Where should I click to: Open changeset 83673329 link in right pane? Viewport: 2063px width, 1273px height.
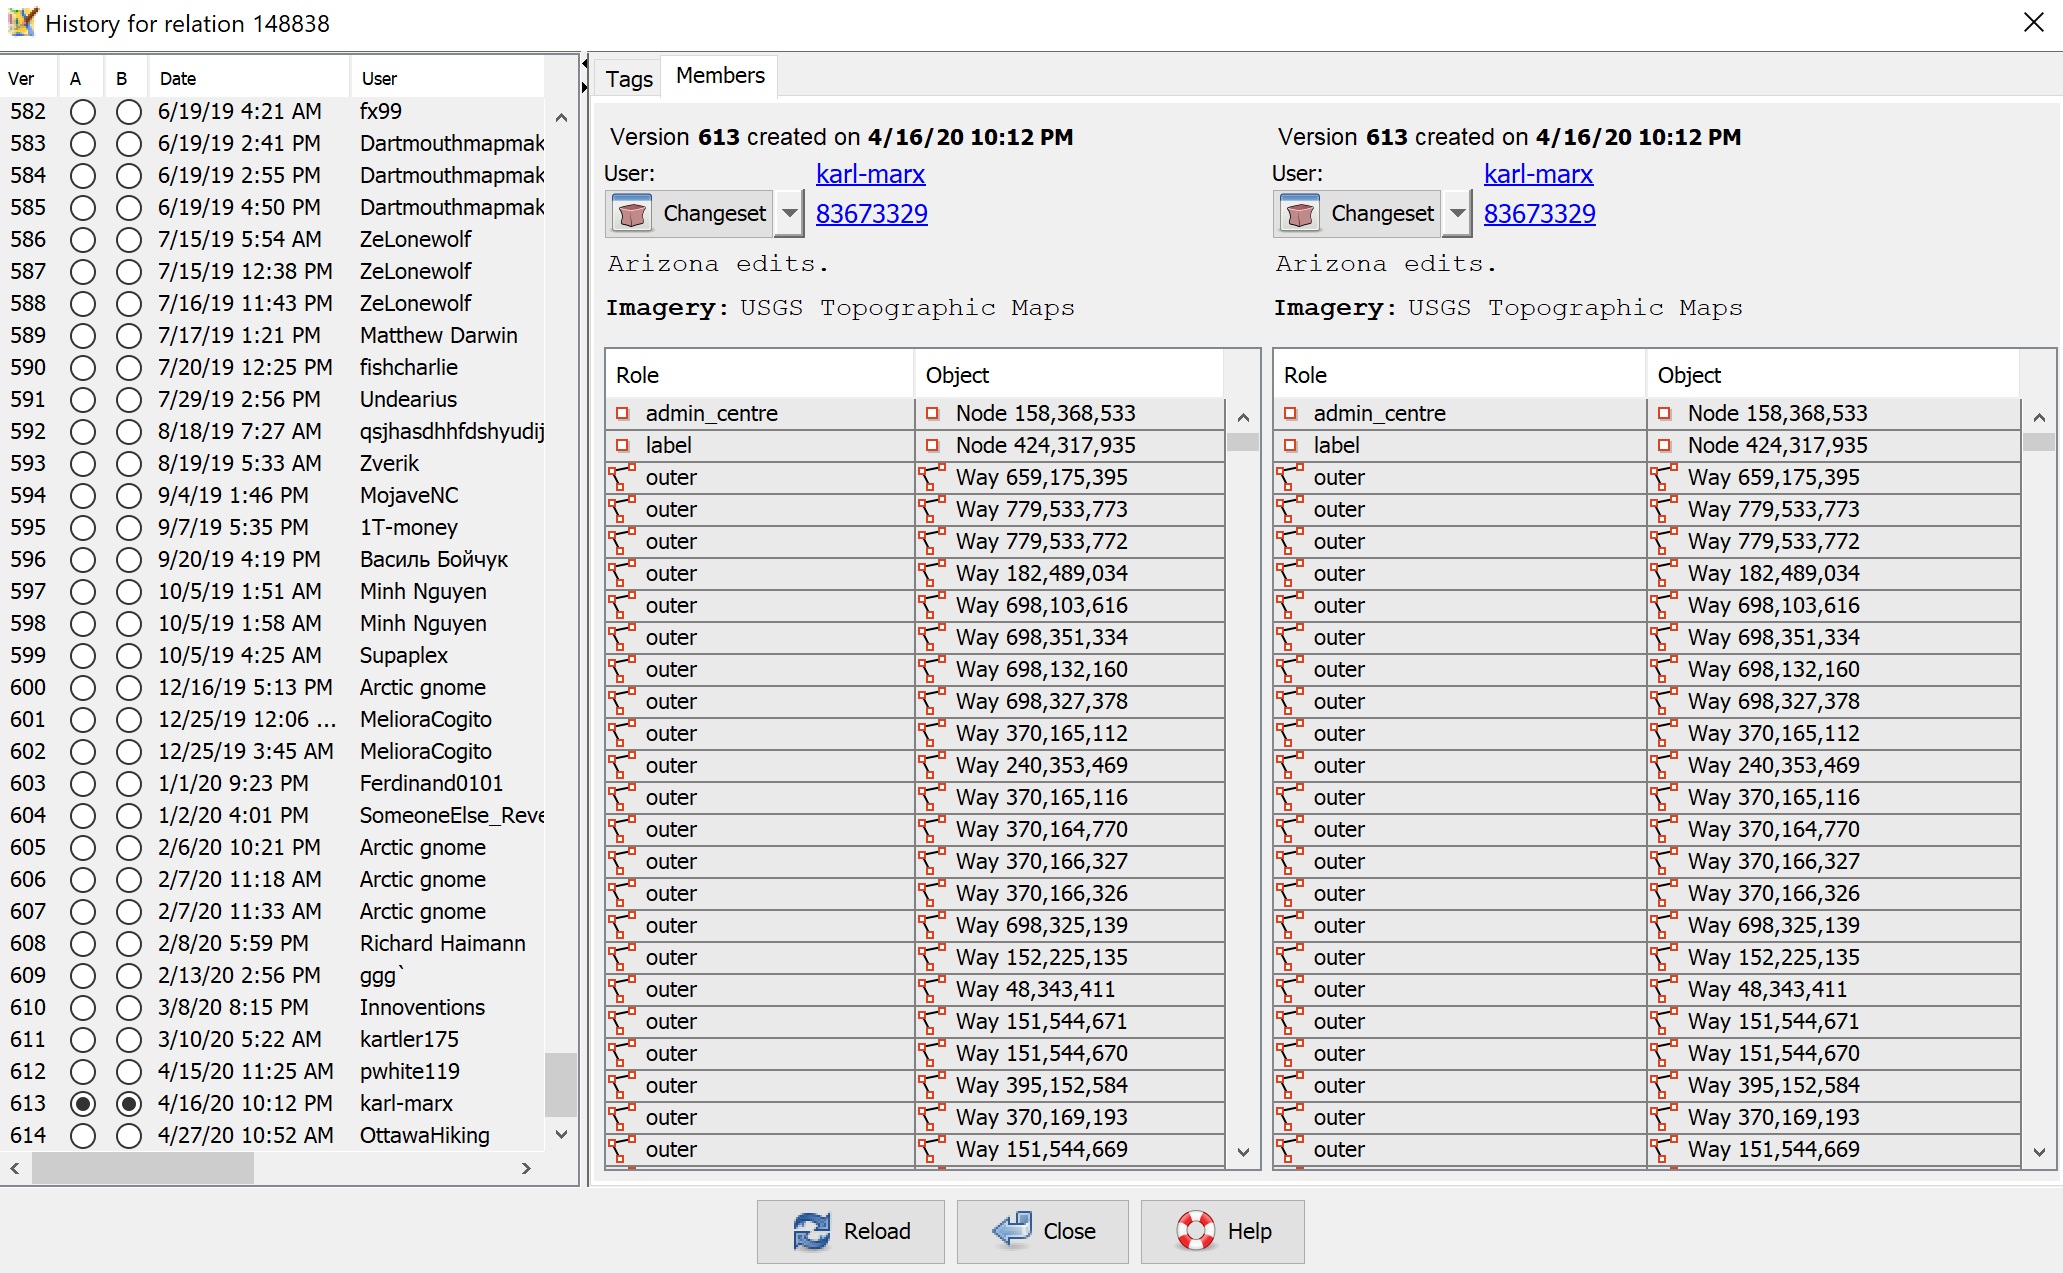[x=1540, y=214]
